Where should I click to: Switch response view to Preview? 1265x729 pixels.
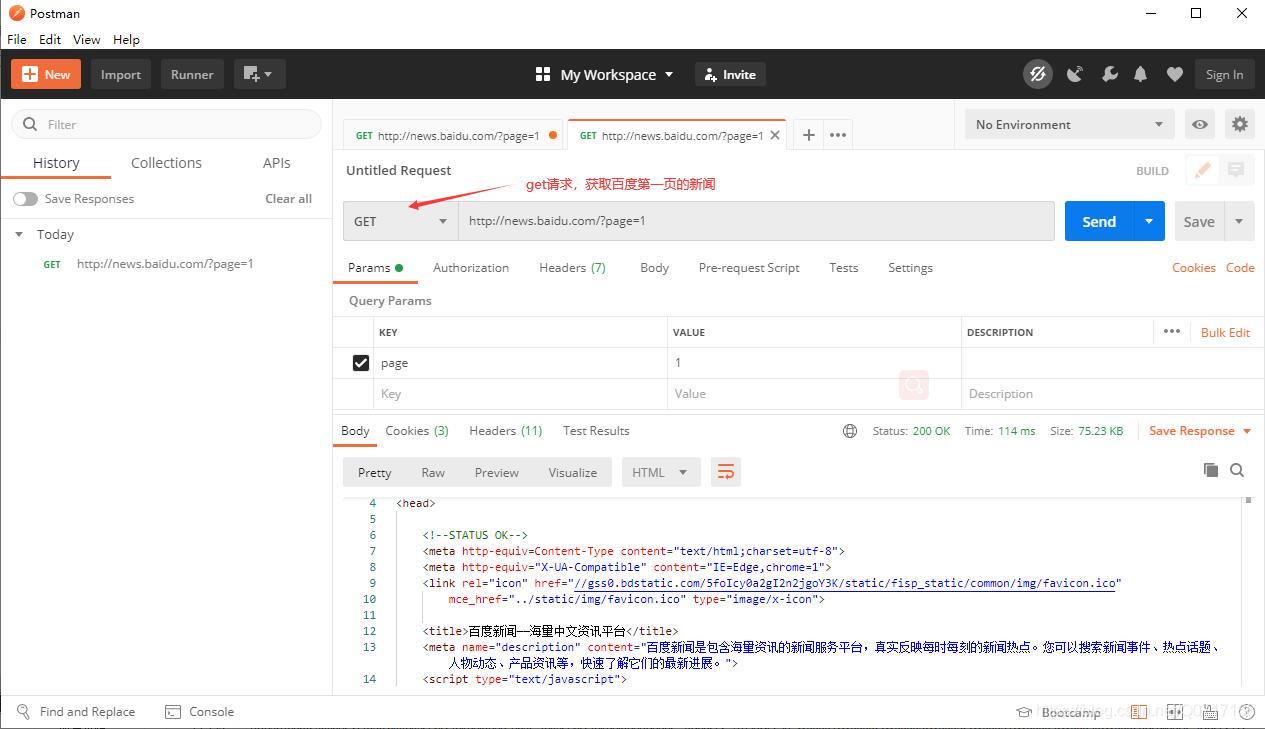(497, 472)
